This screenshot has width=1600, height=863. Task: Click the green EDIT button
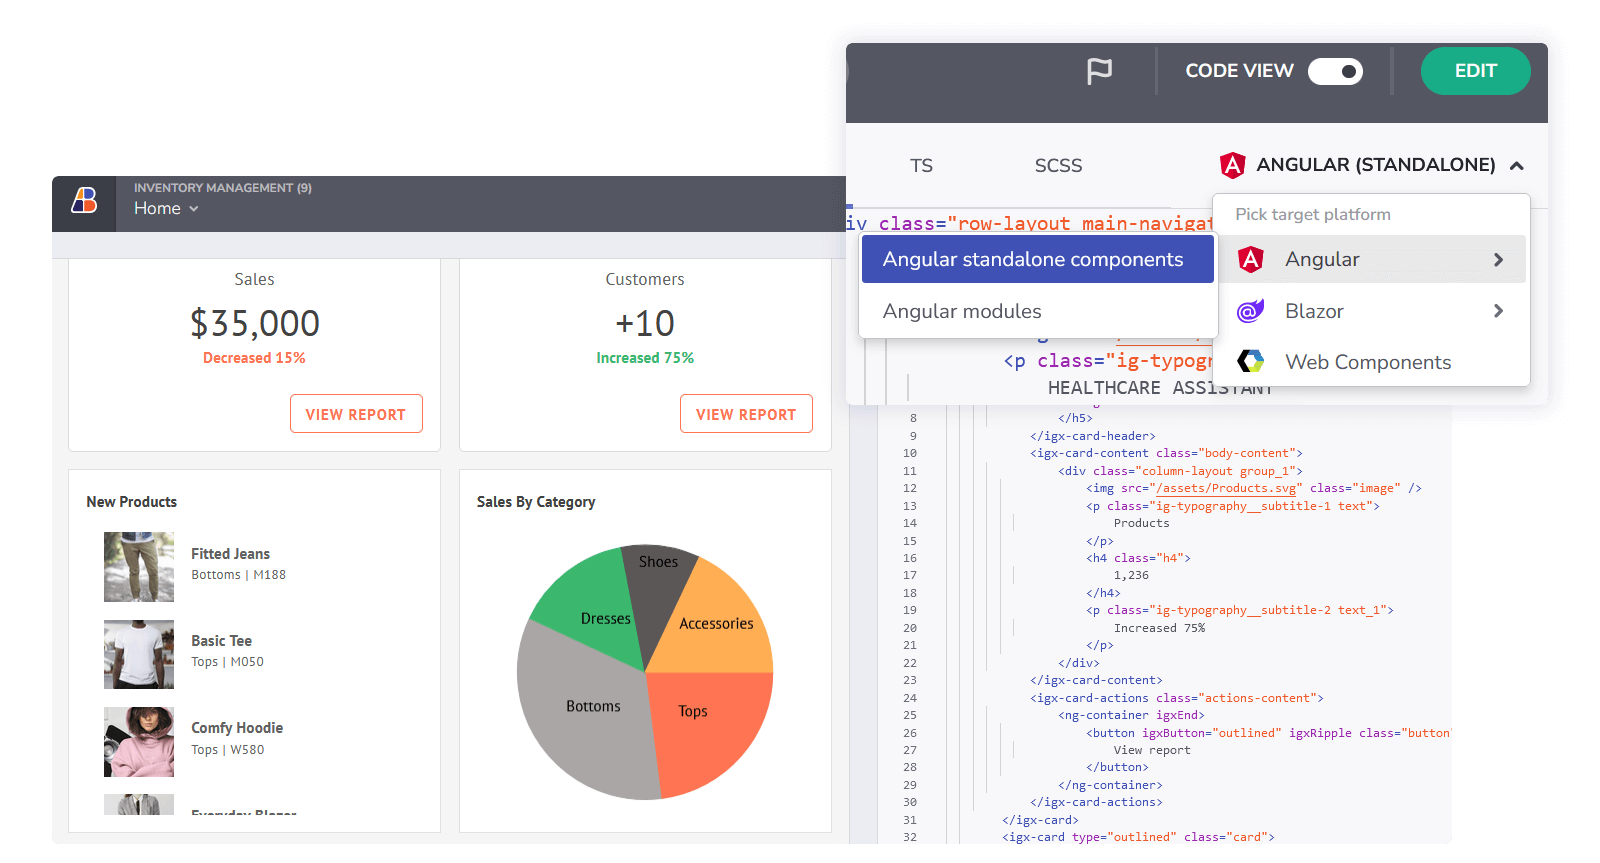coord(1475,71)
